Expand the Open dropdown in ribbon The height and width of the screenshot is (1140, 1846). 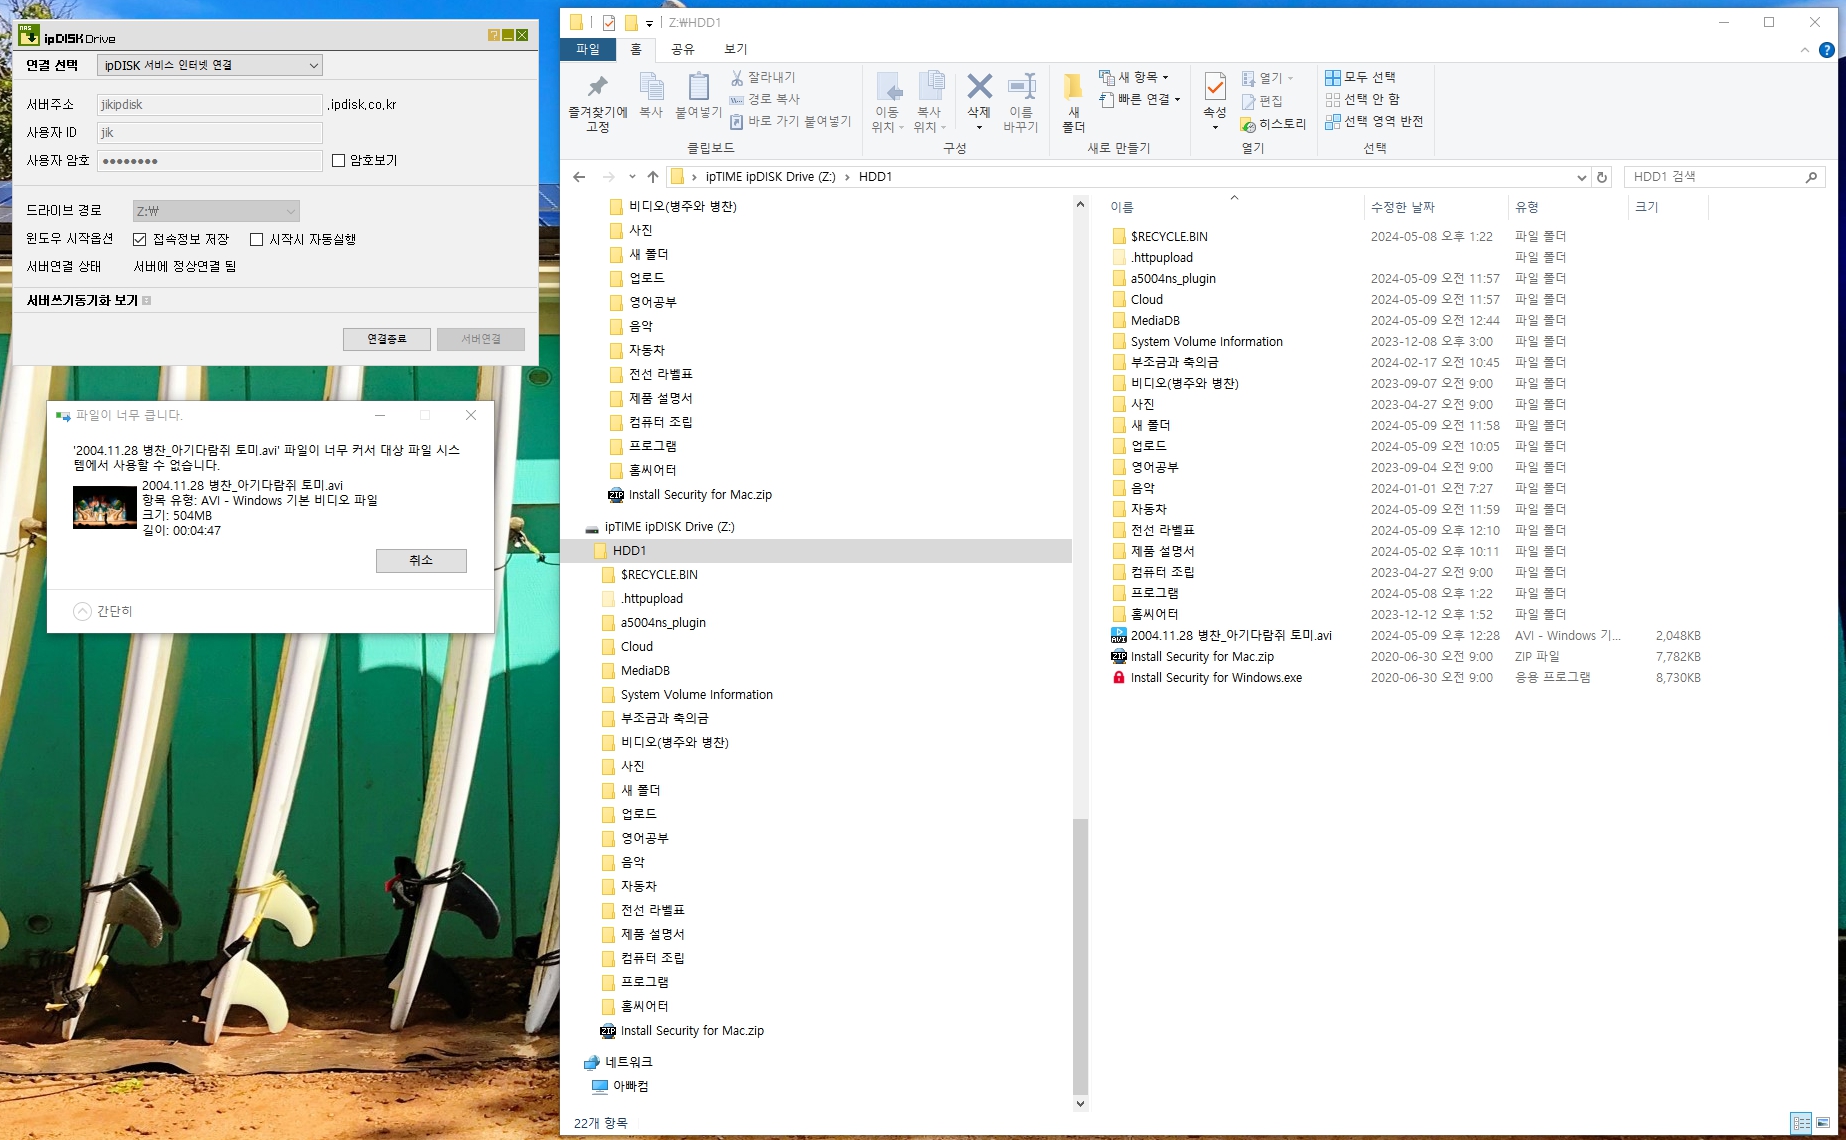(x=1267, y=78)
